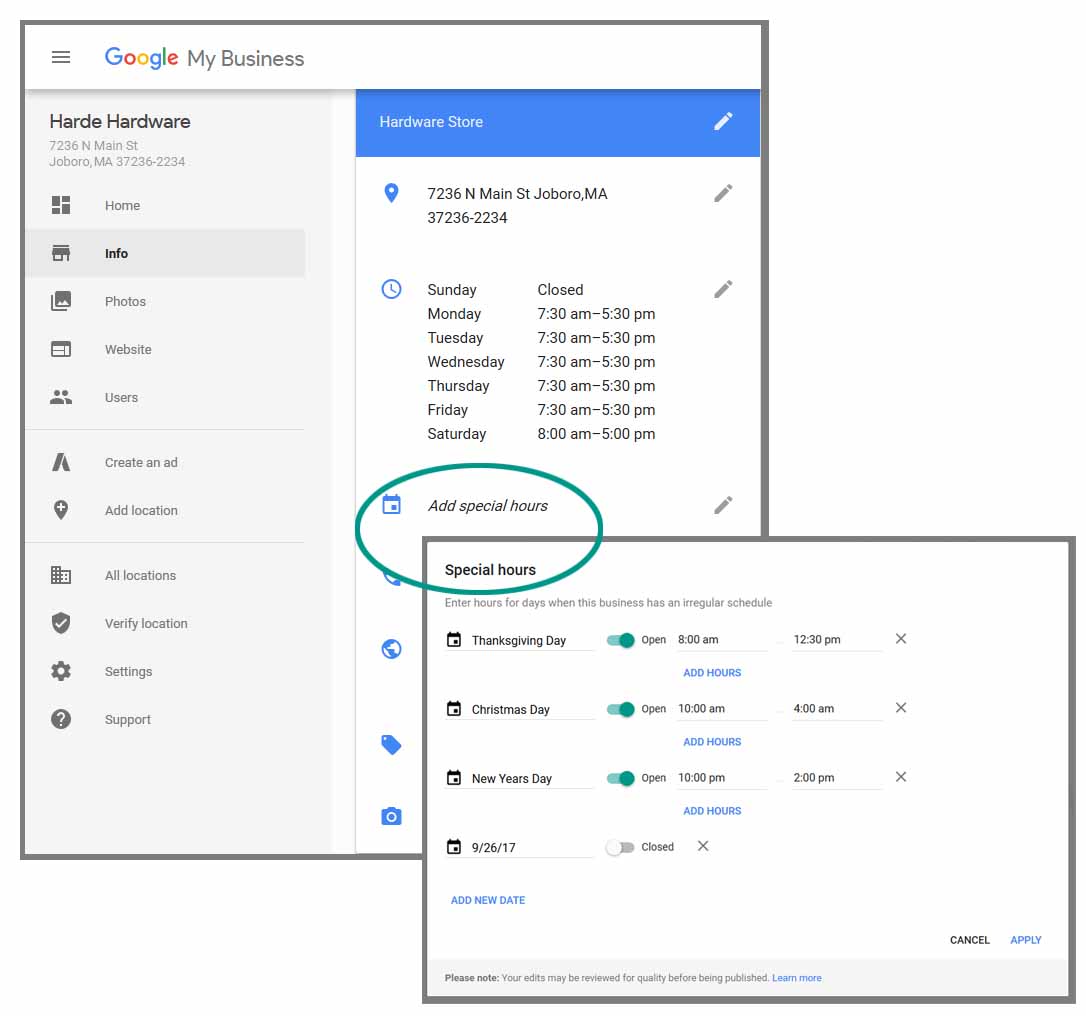Click the blue tag attributes icon

tap(391, 745)
